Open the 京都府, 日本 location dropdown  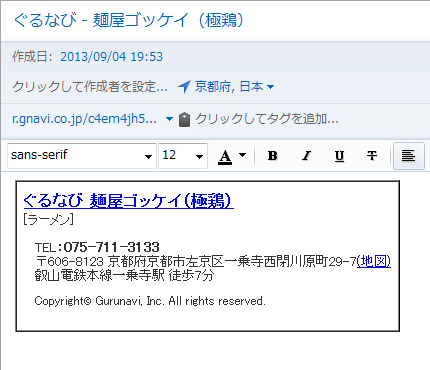click(234, 87)
